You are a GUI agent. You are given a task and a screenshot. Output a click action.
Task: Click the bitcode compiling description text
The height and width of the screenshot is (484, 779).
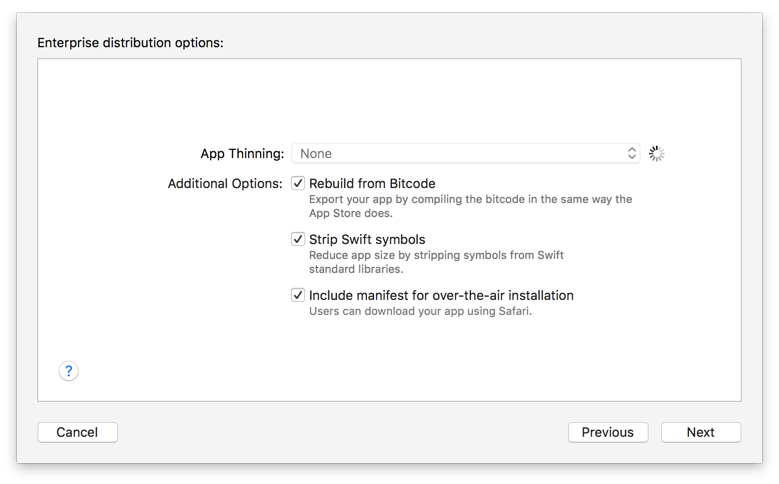(470, 199)
